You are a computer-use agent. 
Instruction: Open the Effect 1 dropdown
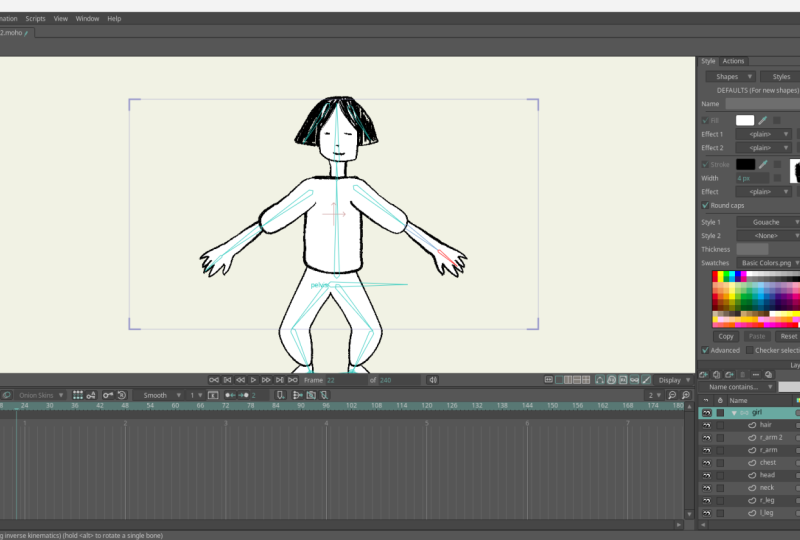[x=764, y=134]
